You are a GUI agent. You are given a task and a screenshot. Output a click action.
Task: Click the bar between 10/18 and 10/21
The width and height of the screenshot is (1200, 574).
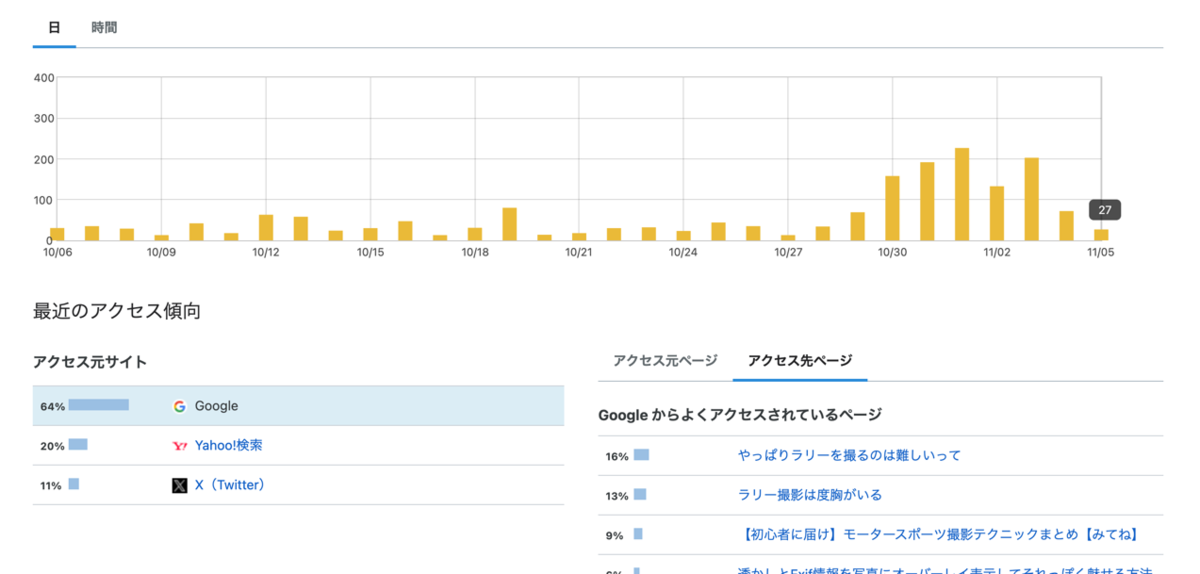click(509, 224)
